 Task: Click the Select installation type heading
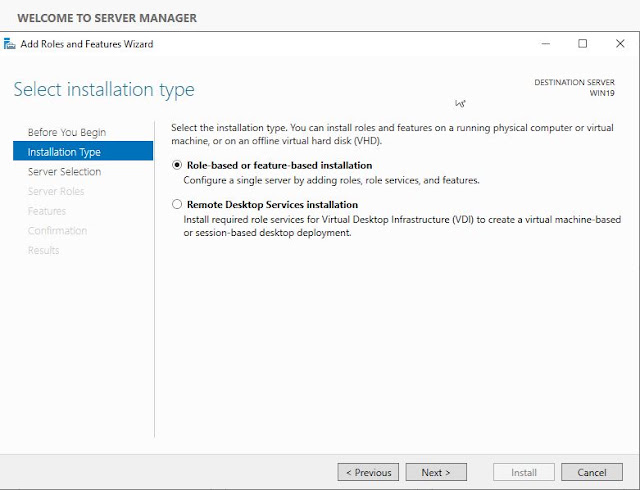coord(104,89)
